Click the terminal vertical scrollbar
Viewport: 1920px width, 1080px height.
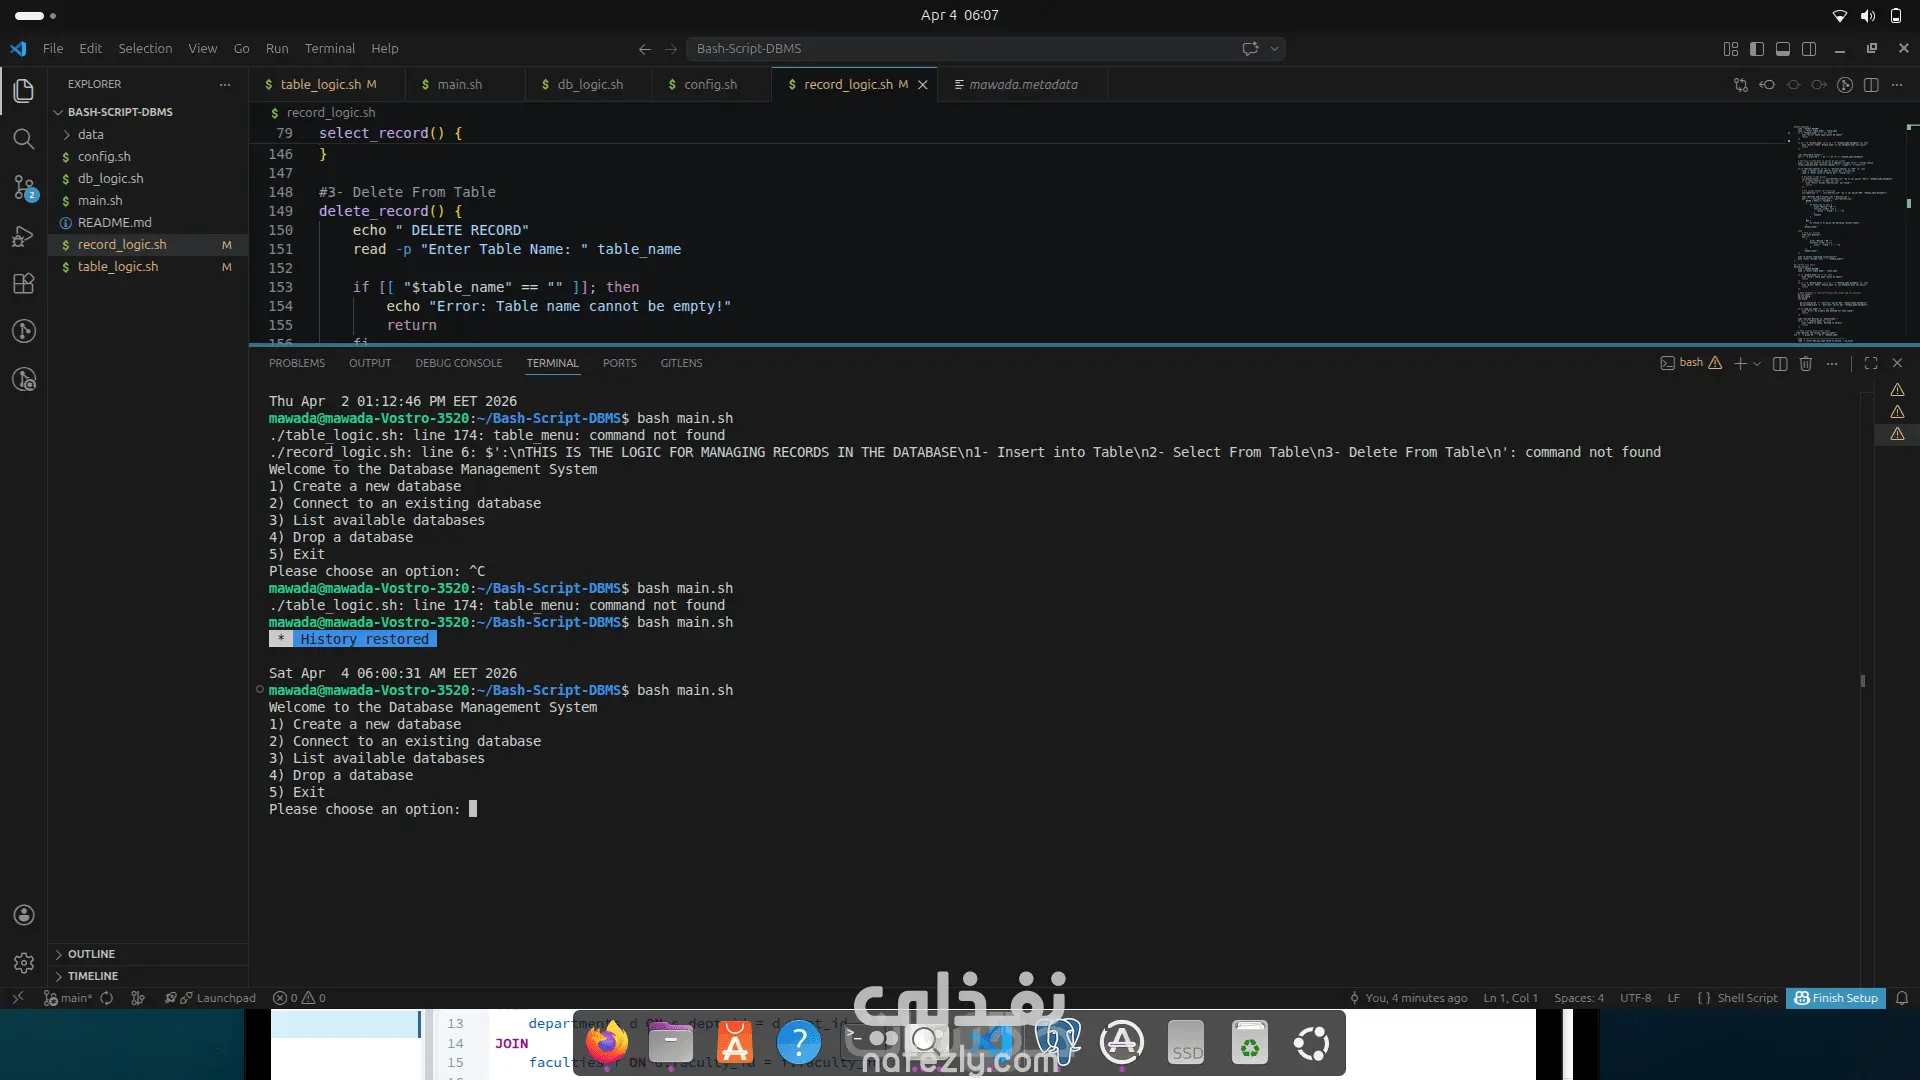(x=1862, y=681)
